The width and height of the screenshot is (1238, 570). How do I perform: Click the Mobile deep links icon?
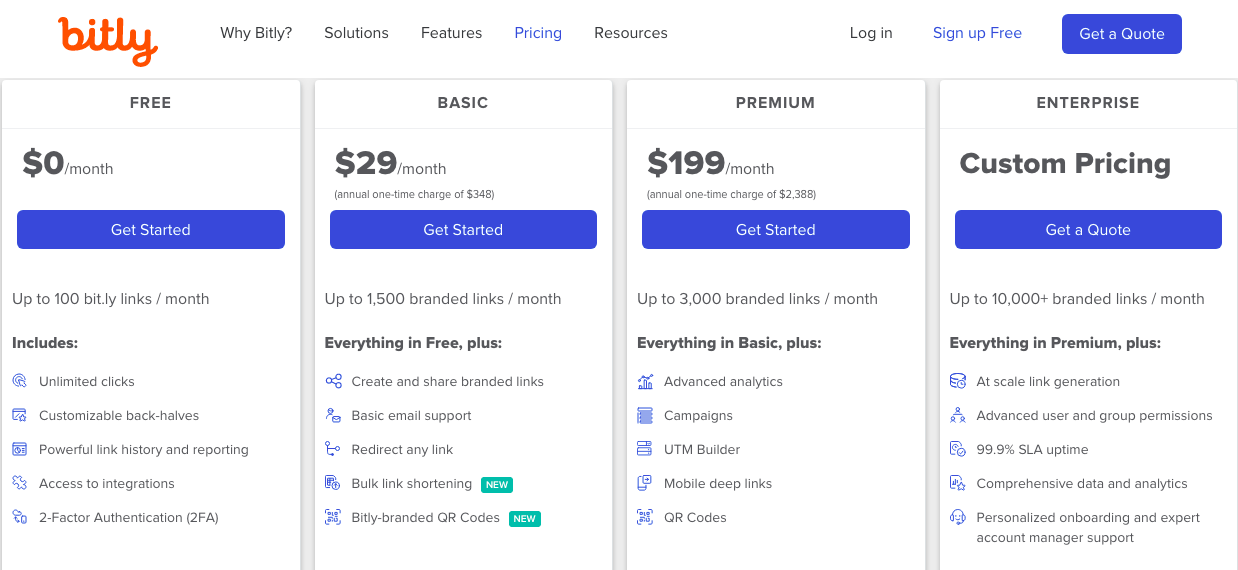pyautogui.click(x=645, y=483)
